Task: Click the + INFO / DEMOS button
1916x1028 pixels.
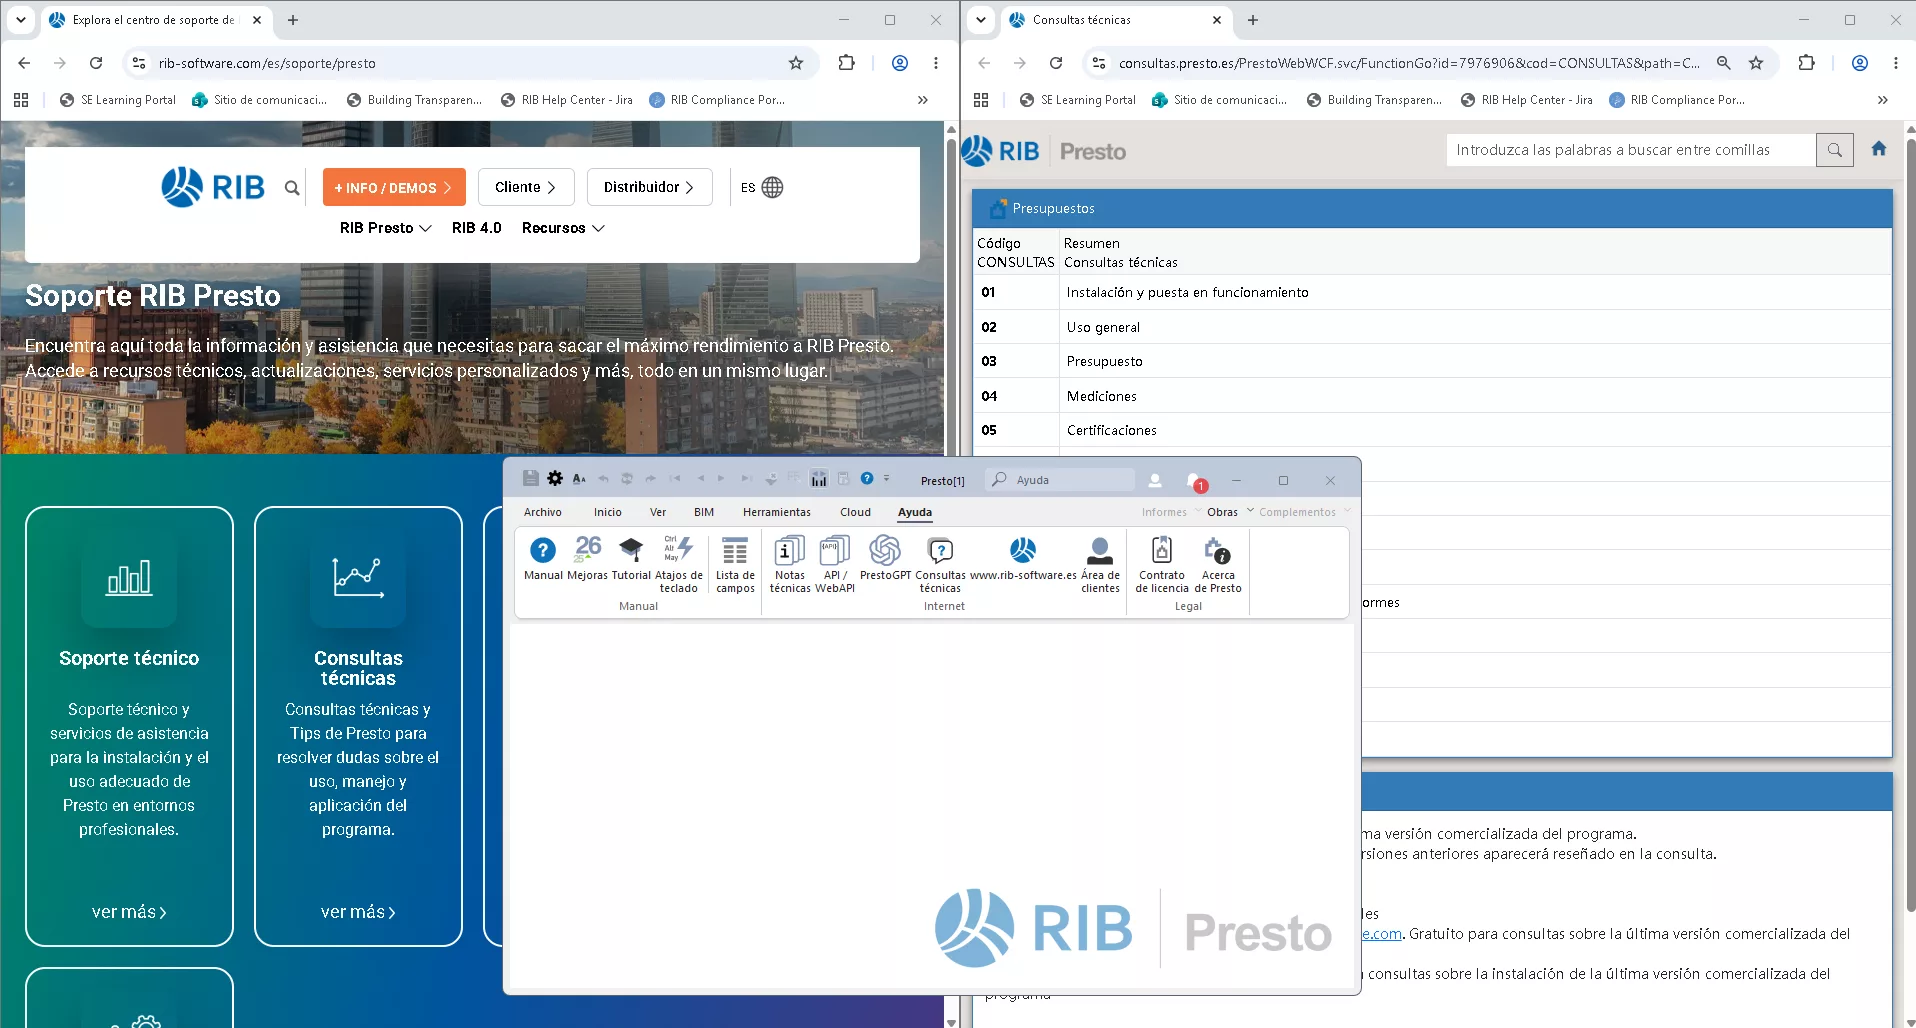Action: [394, 187]
